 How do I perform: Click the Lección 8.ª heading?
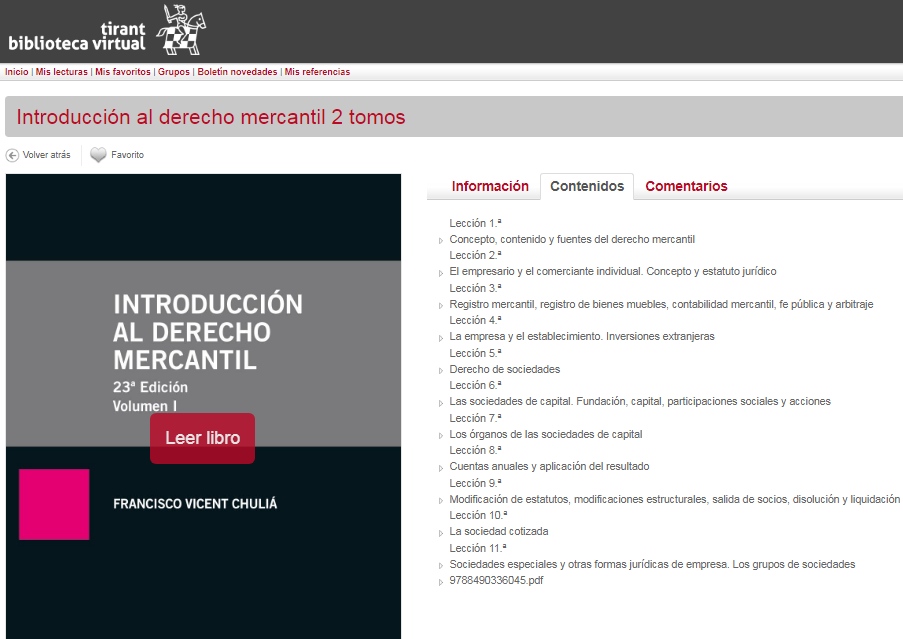(475, 451)
